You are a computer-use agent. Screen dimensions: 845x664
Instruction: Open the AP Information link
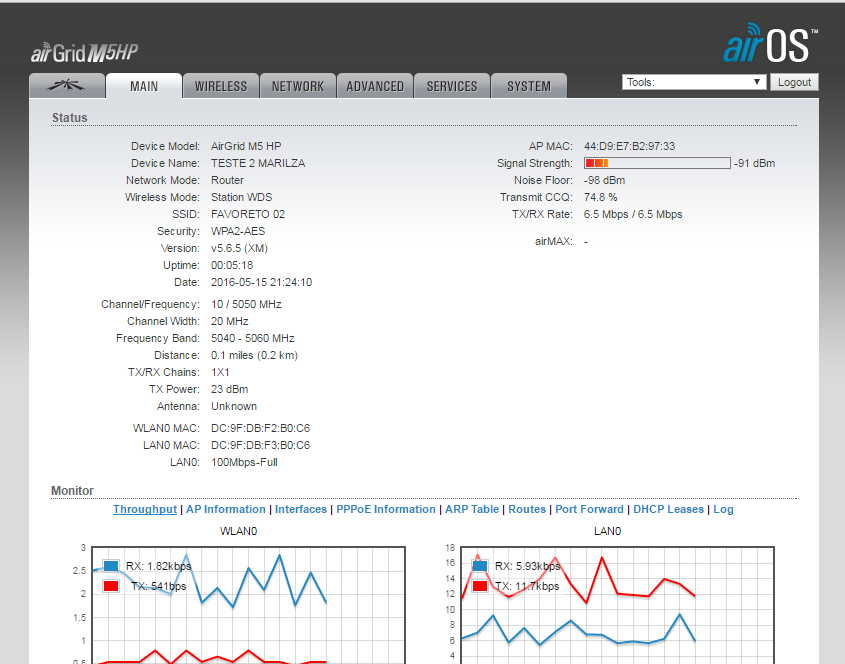226,509
